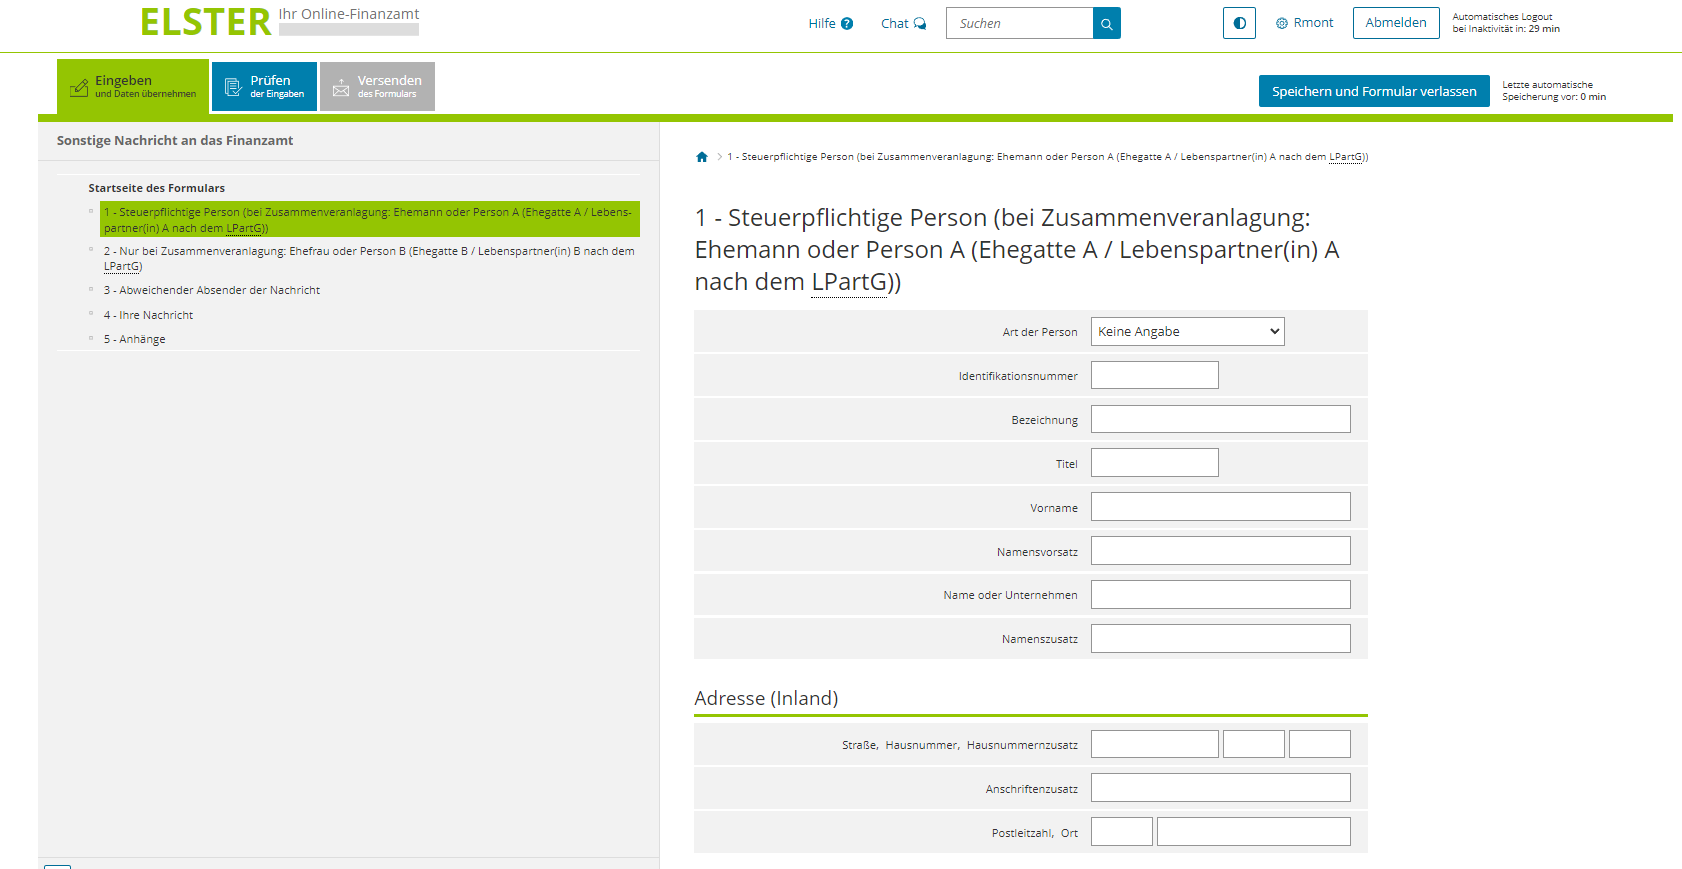Image resolution: width=1682 pixels, height=869 pixels.
Task: Open the Art der Person dropdown
Action: pos(1187,332)
